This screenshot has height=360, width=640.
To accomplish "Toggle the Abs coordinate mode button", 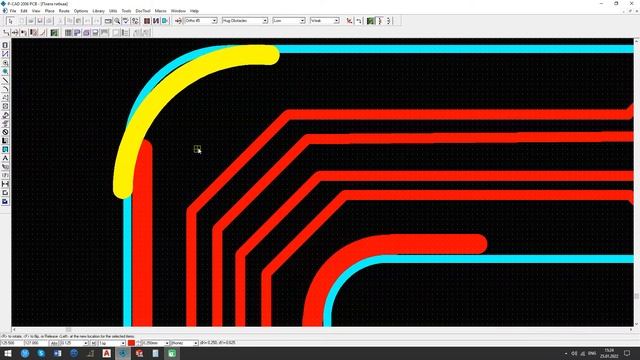I will [x=54, y=343].
